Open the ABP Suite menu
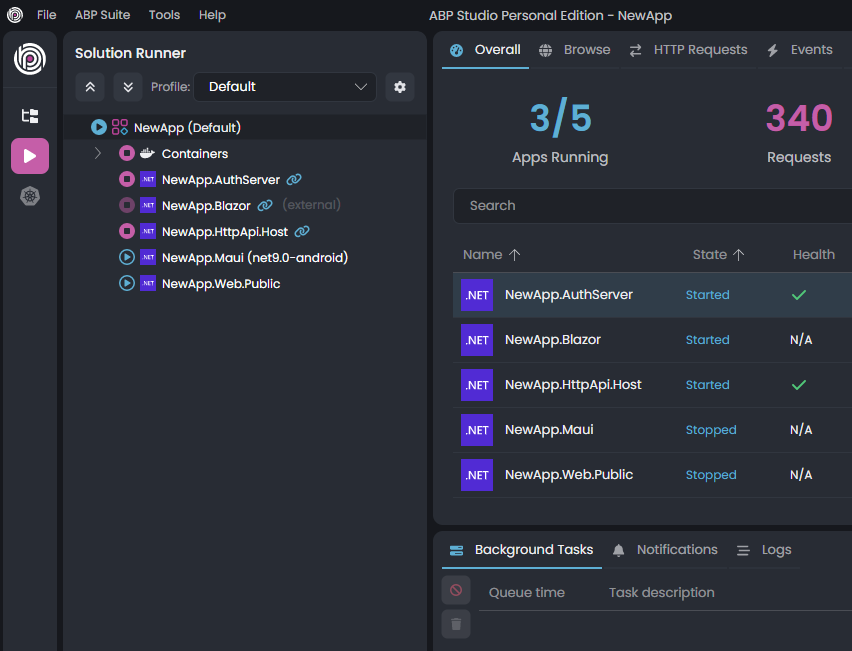Viewport: 852px width, 651px height. click(x=102, y=15)
